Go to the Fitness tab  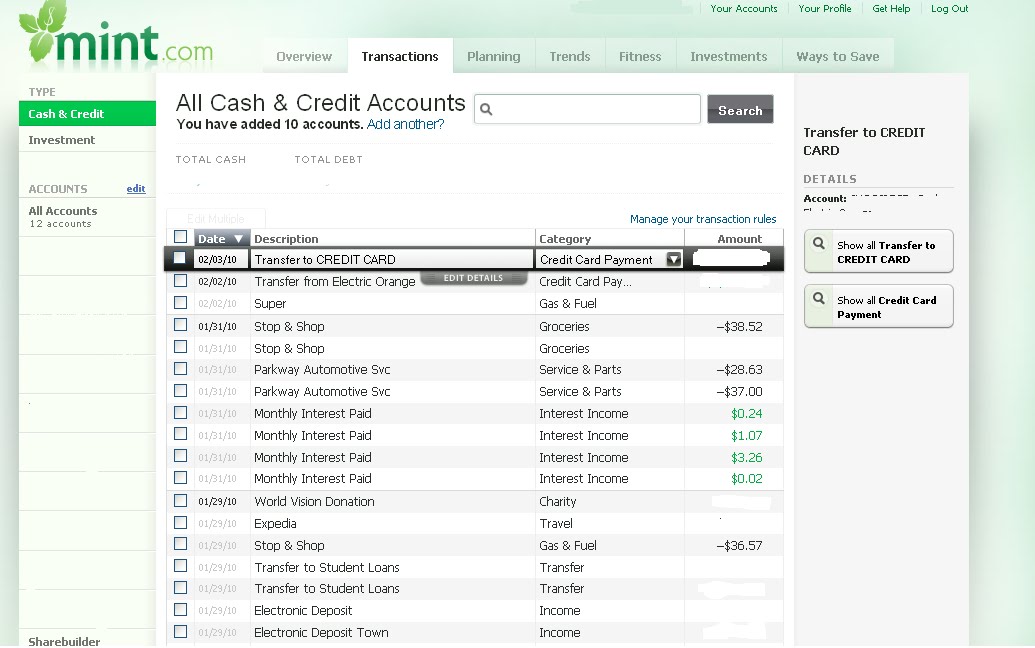[x=640, y=56]
